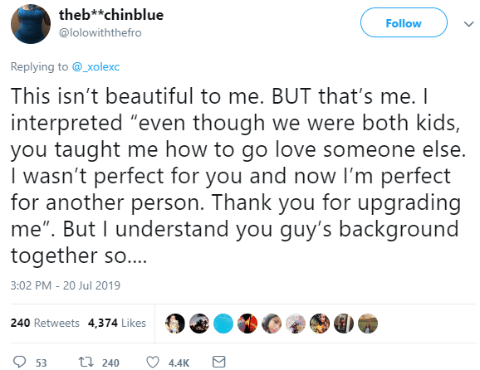Click the 4.4K likes count
Screen dimensions: 480x370
click(179, 363)
